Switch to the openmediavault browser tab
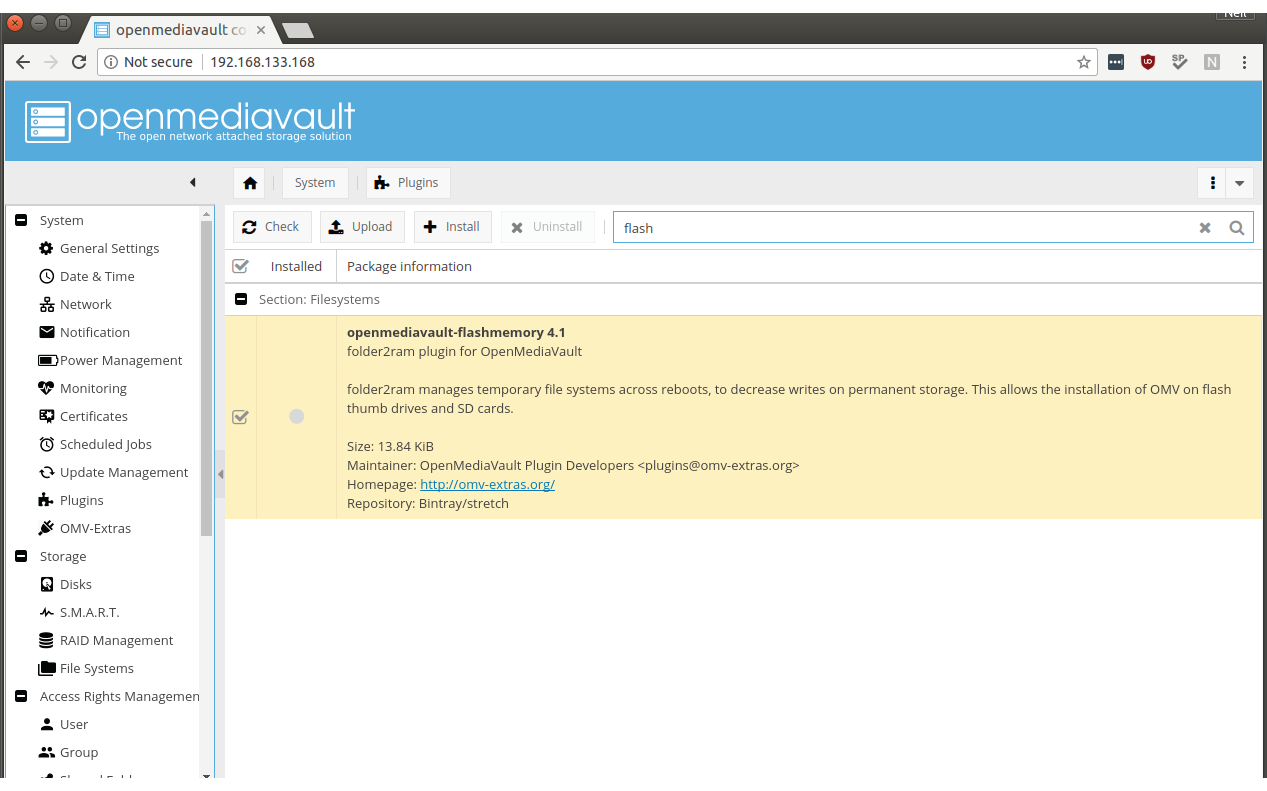Screen dimensions: 1267x791 [180, 29]
